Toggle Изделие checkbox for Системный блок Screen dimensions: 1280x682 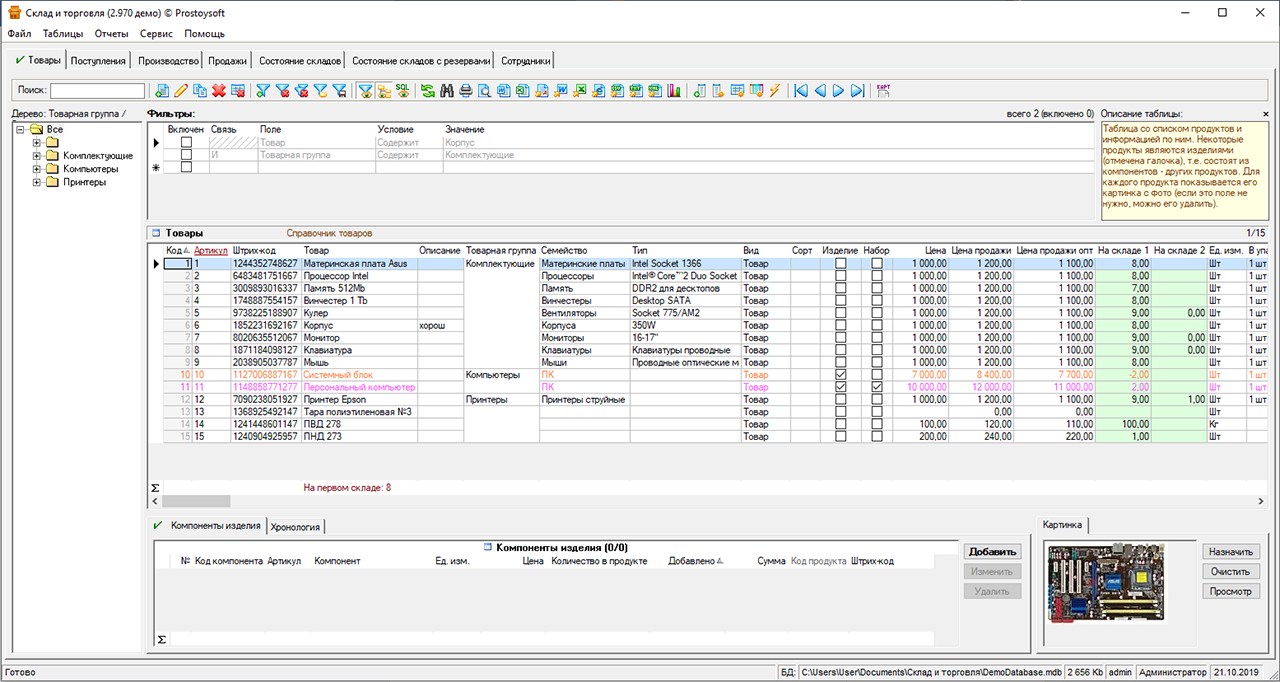click(840, 375)
